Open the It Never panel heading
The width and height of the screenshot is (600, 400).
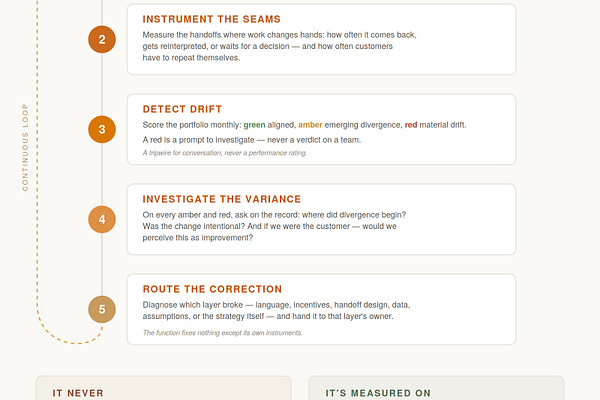[x=78, y=393]
